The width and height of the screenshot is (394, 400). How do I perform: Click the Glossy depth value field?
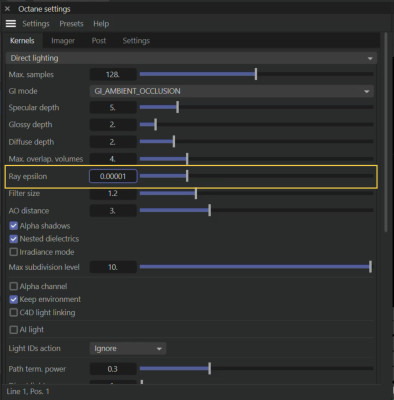[x=113, y=124]
